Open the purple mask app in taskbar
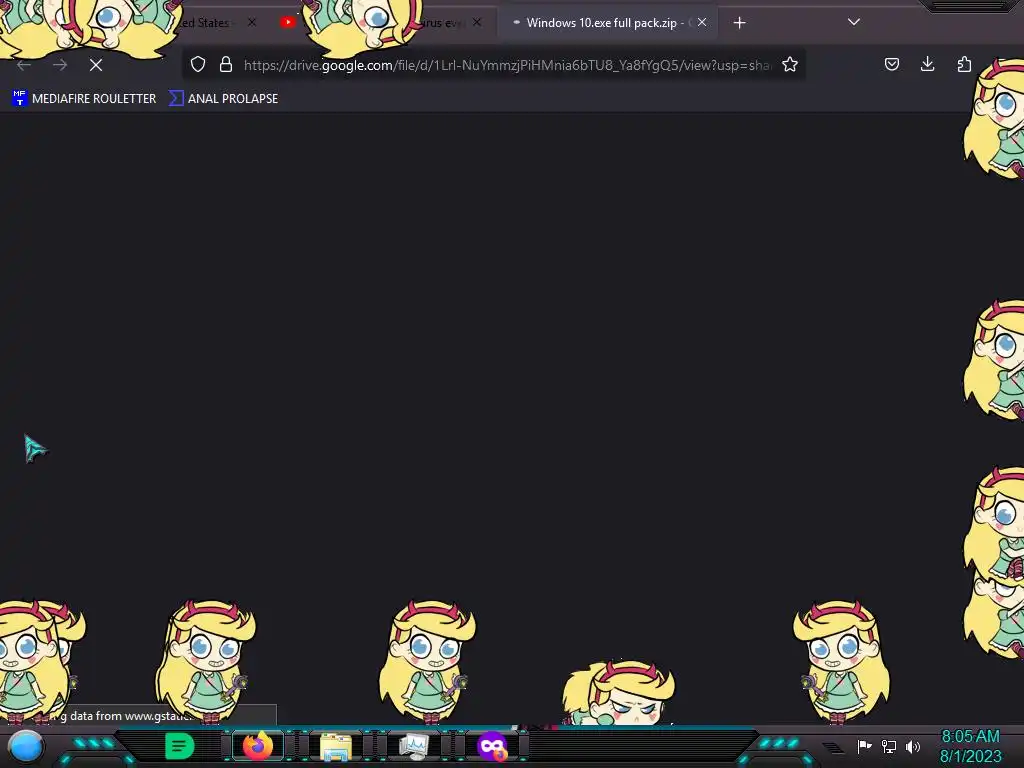1024x768 pixels. click(x=492, y=746)
